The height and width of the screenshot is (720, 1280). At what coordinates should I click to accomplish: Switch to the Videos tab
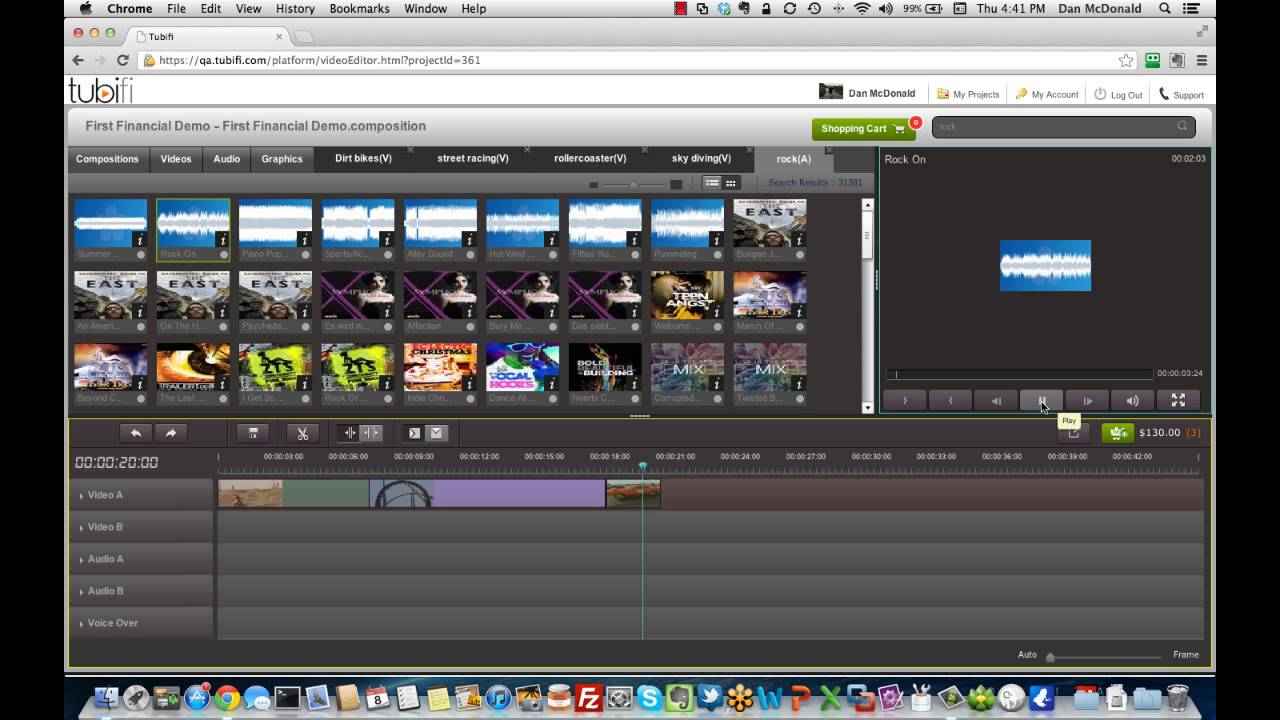[176, 159]
